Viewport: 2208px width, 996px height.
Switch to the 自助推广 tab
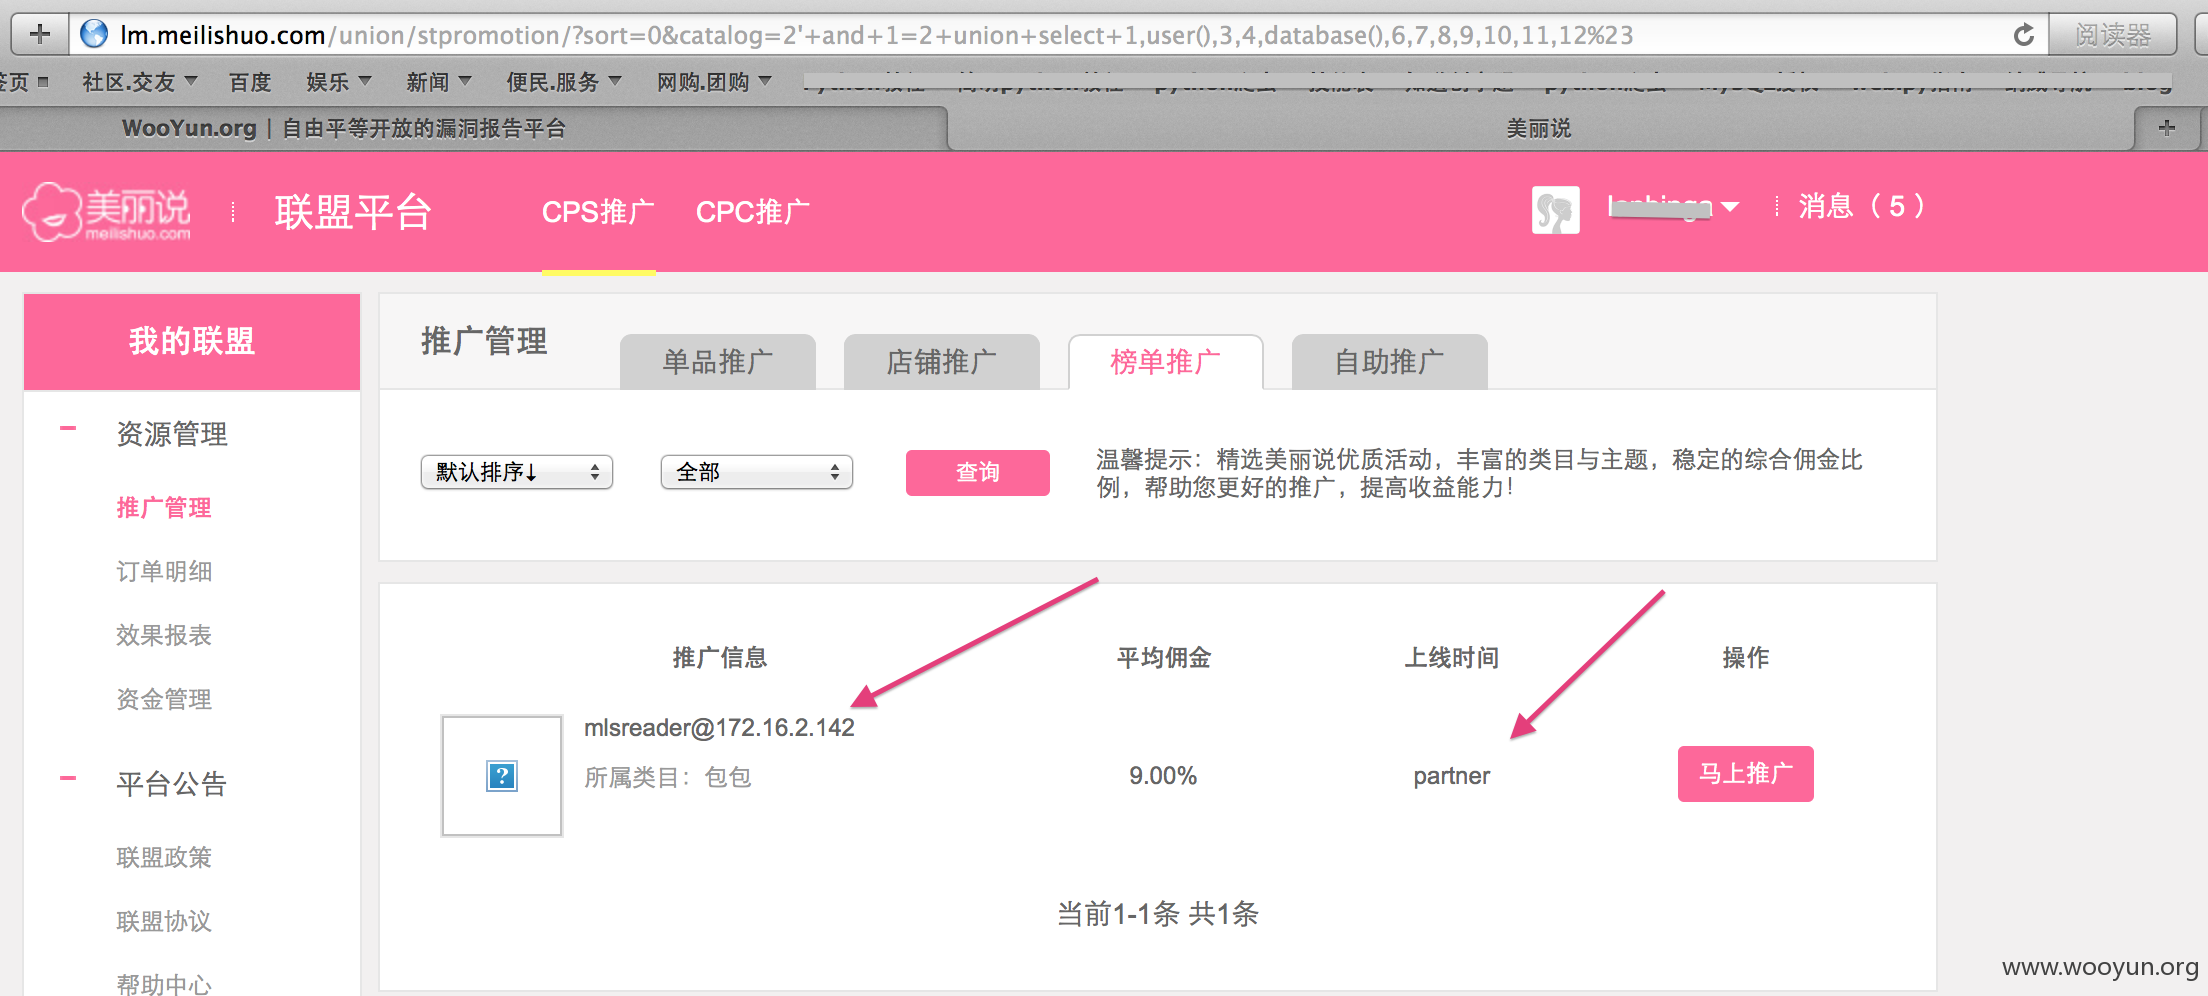point(1390,362)
